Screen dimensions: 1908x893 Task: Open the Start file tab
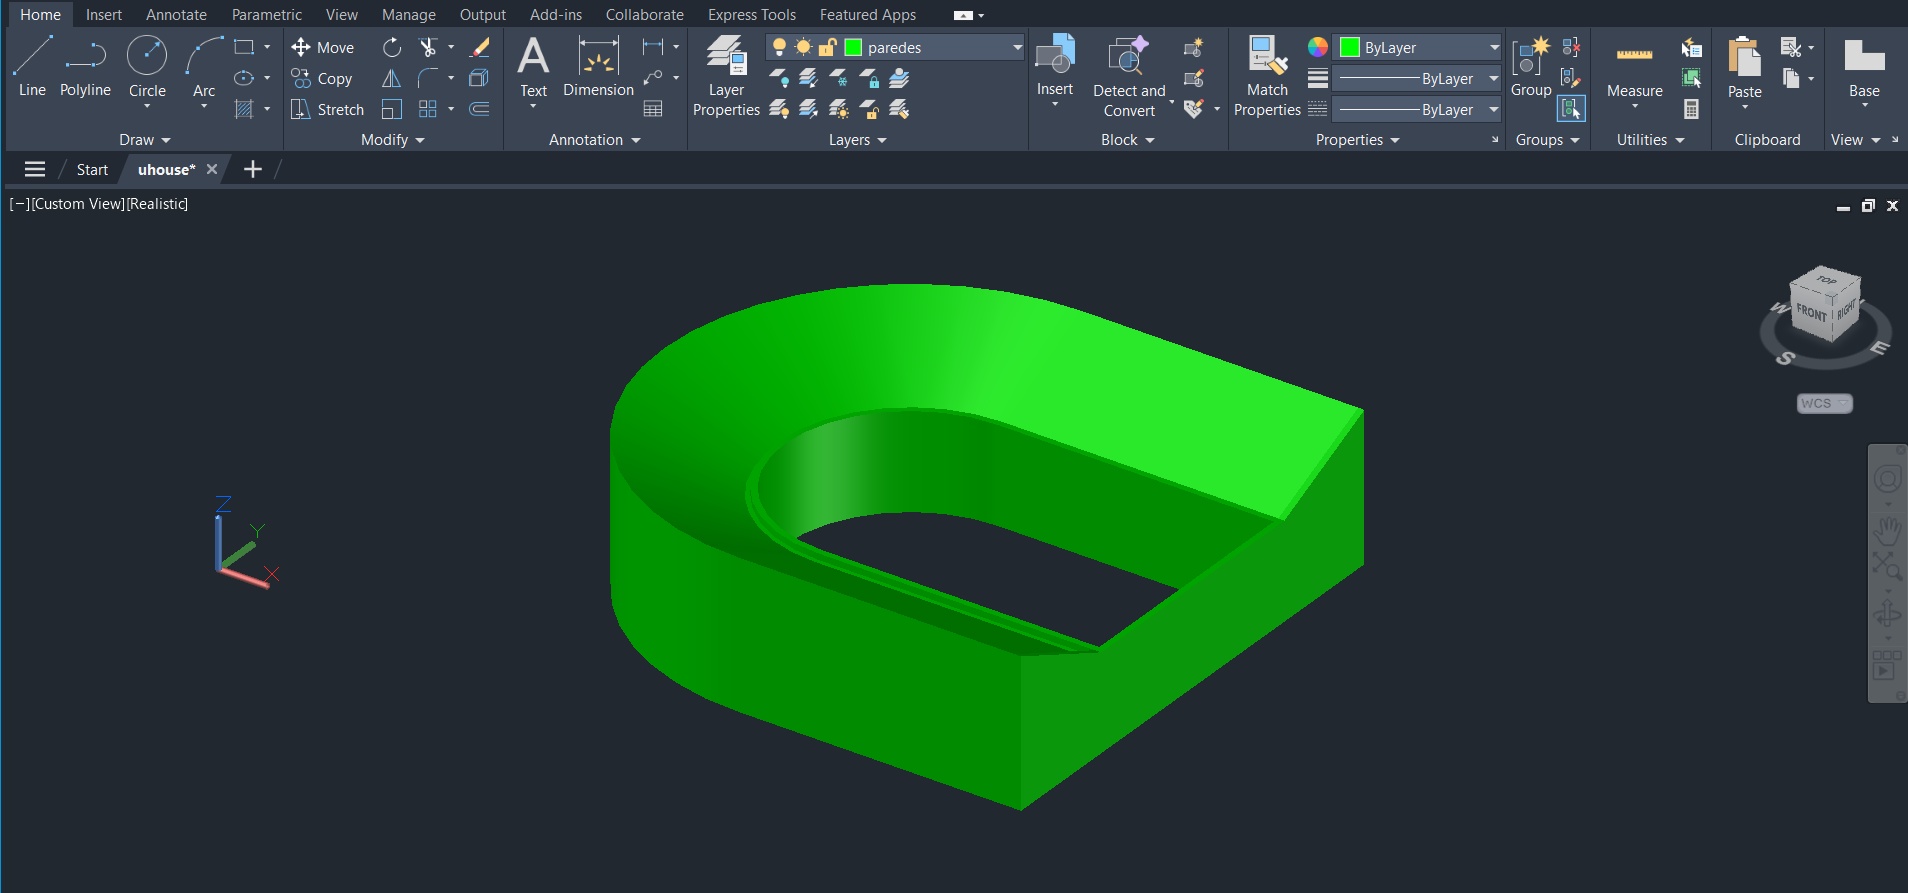coord(92,170)
